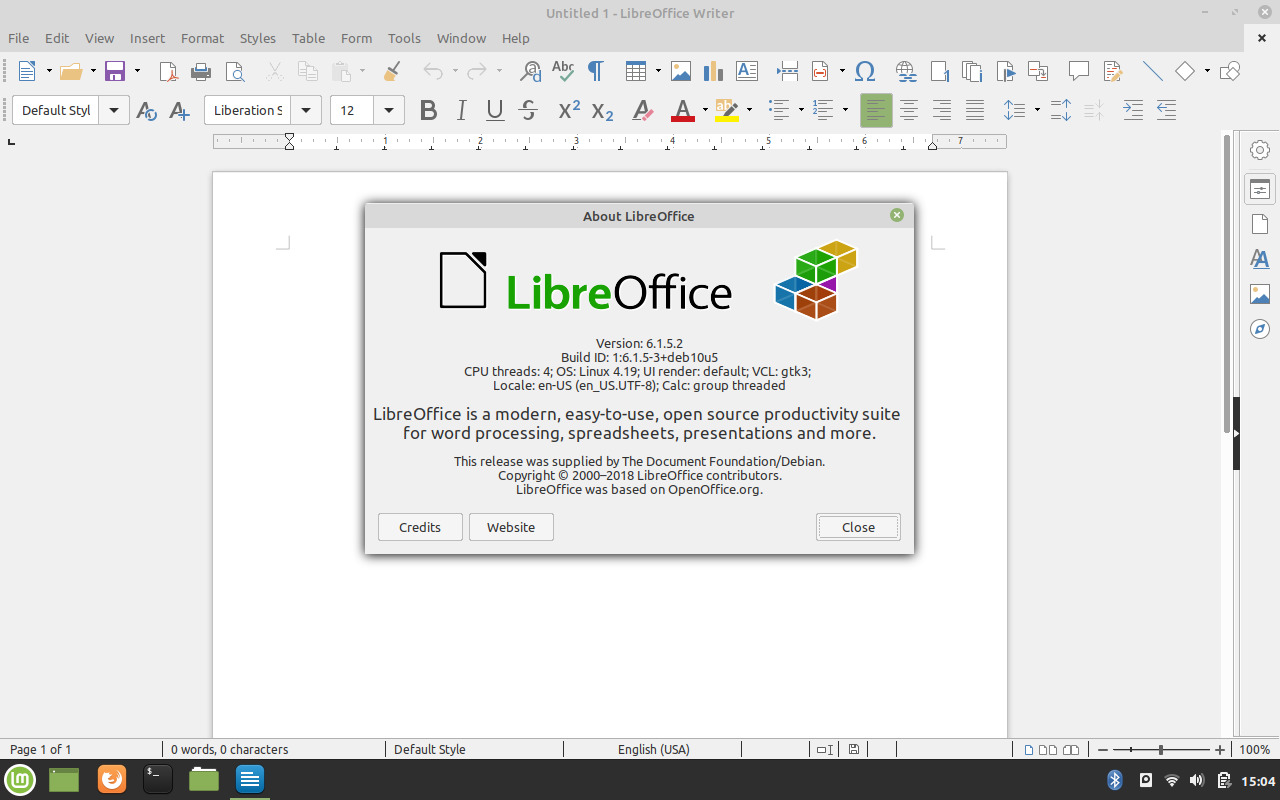This screenshot has width=1280, height=800.
Task: Open sidebar Styles panel icon
Action: click(1260, 259)
